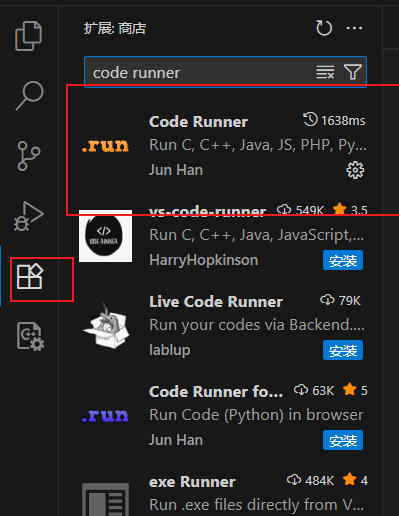Click vs-code-runner 3.5 star rating
Viewport: 399px width, 516px height.
coord(350,210)
